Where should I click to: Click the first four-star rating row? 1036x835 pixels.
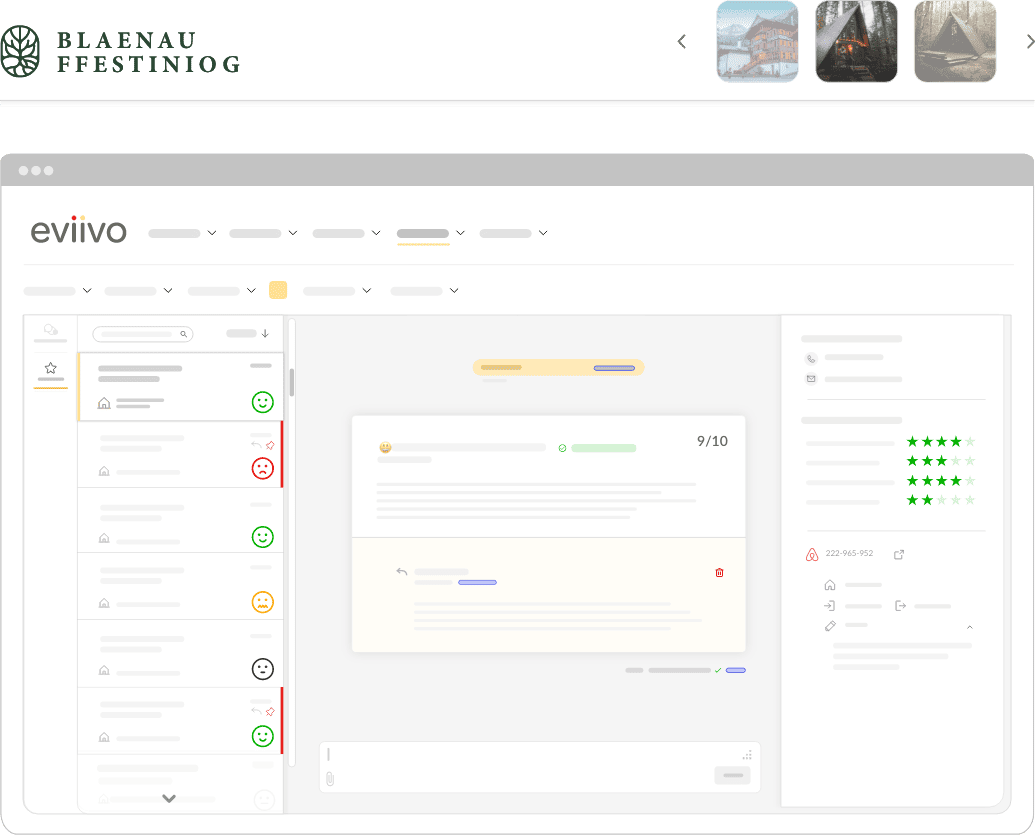pos(891,441)
